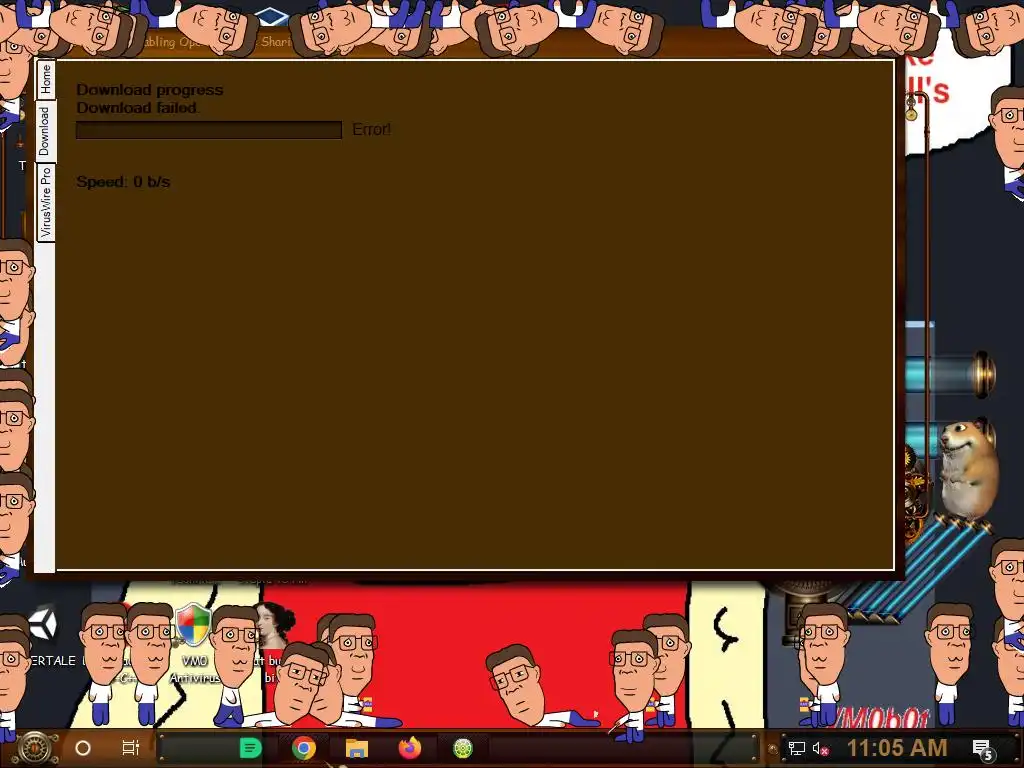Select the Download vertical tab
Screen dimensions: 1024x768
[44, 131]
